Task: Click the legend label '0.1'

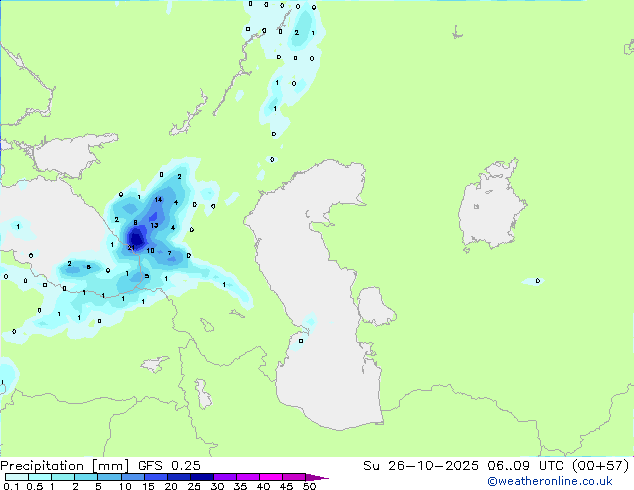Action: (x=11, y=486)
